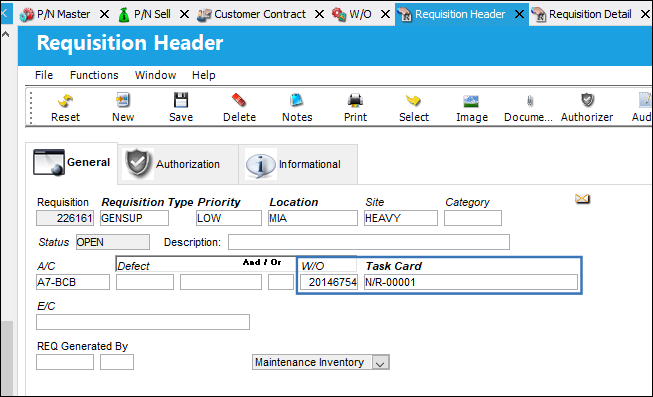Open the File menu
This screenshot has width=653, height=397.
point(44,75)
